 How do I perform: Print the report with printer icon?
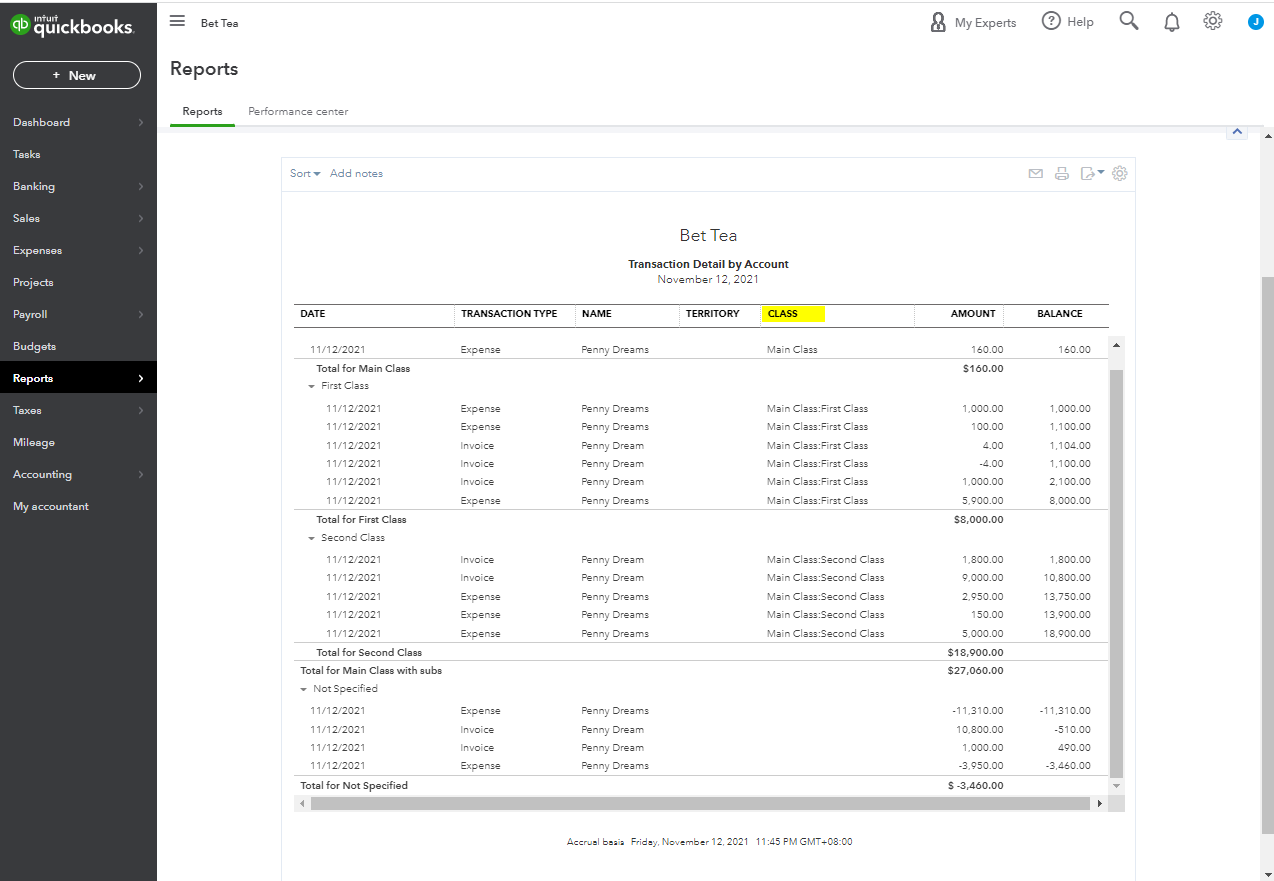tap(1062, 174)
